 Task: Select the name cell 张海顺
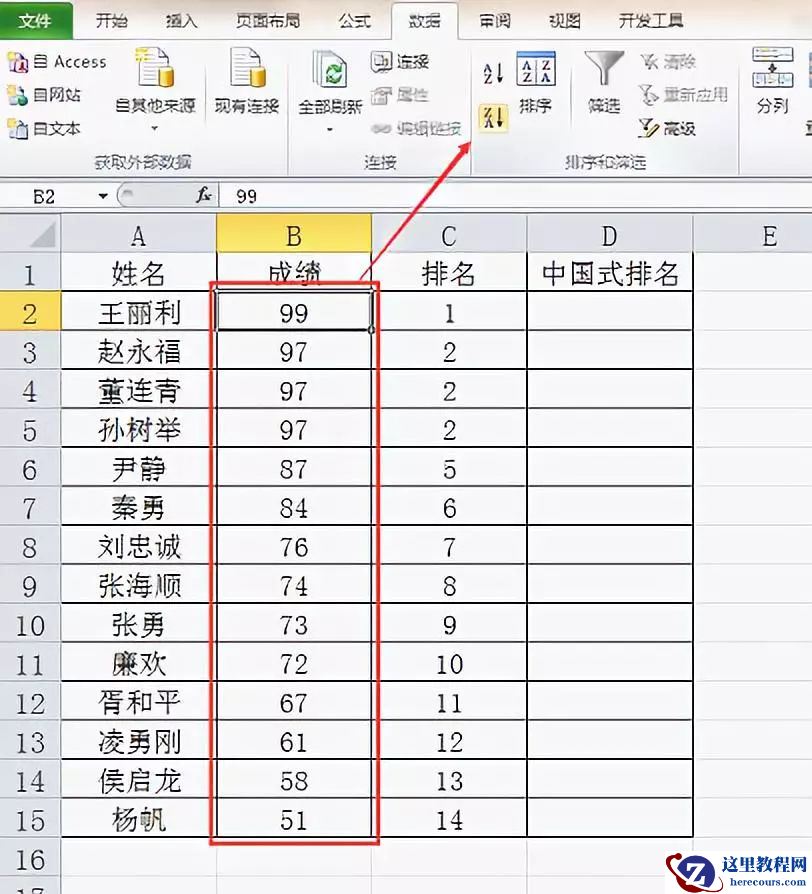[139, 584]
